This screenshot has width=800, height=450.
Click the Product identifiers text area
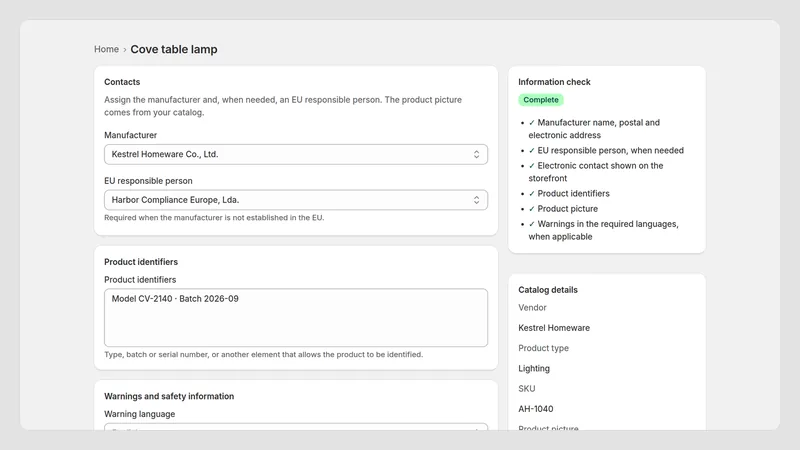296,317
